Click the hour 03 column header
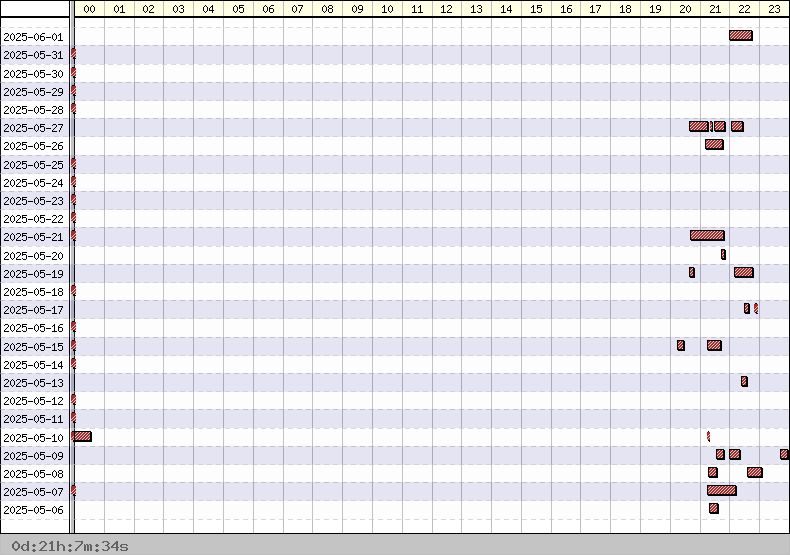The height and width of the screenshot is (555, 790). pos(178,9)
